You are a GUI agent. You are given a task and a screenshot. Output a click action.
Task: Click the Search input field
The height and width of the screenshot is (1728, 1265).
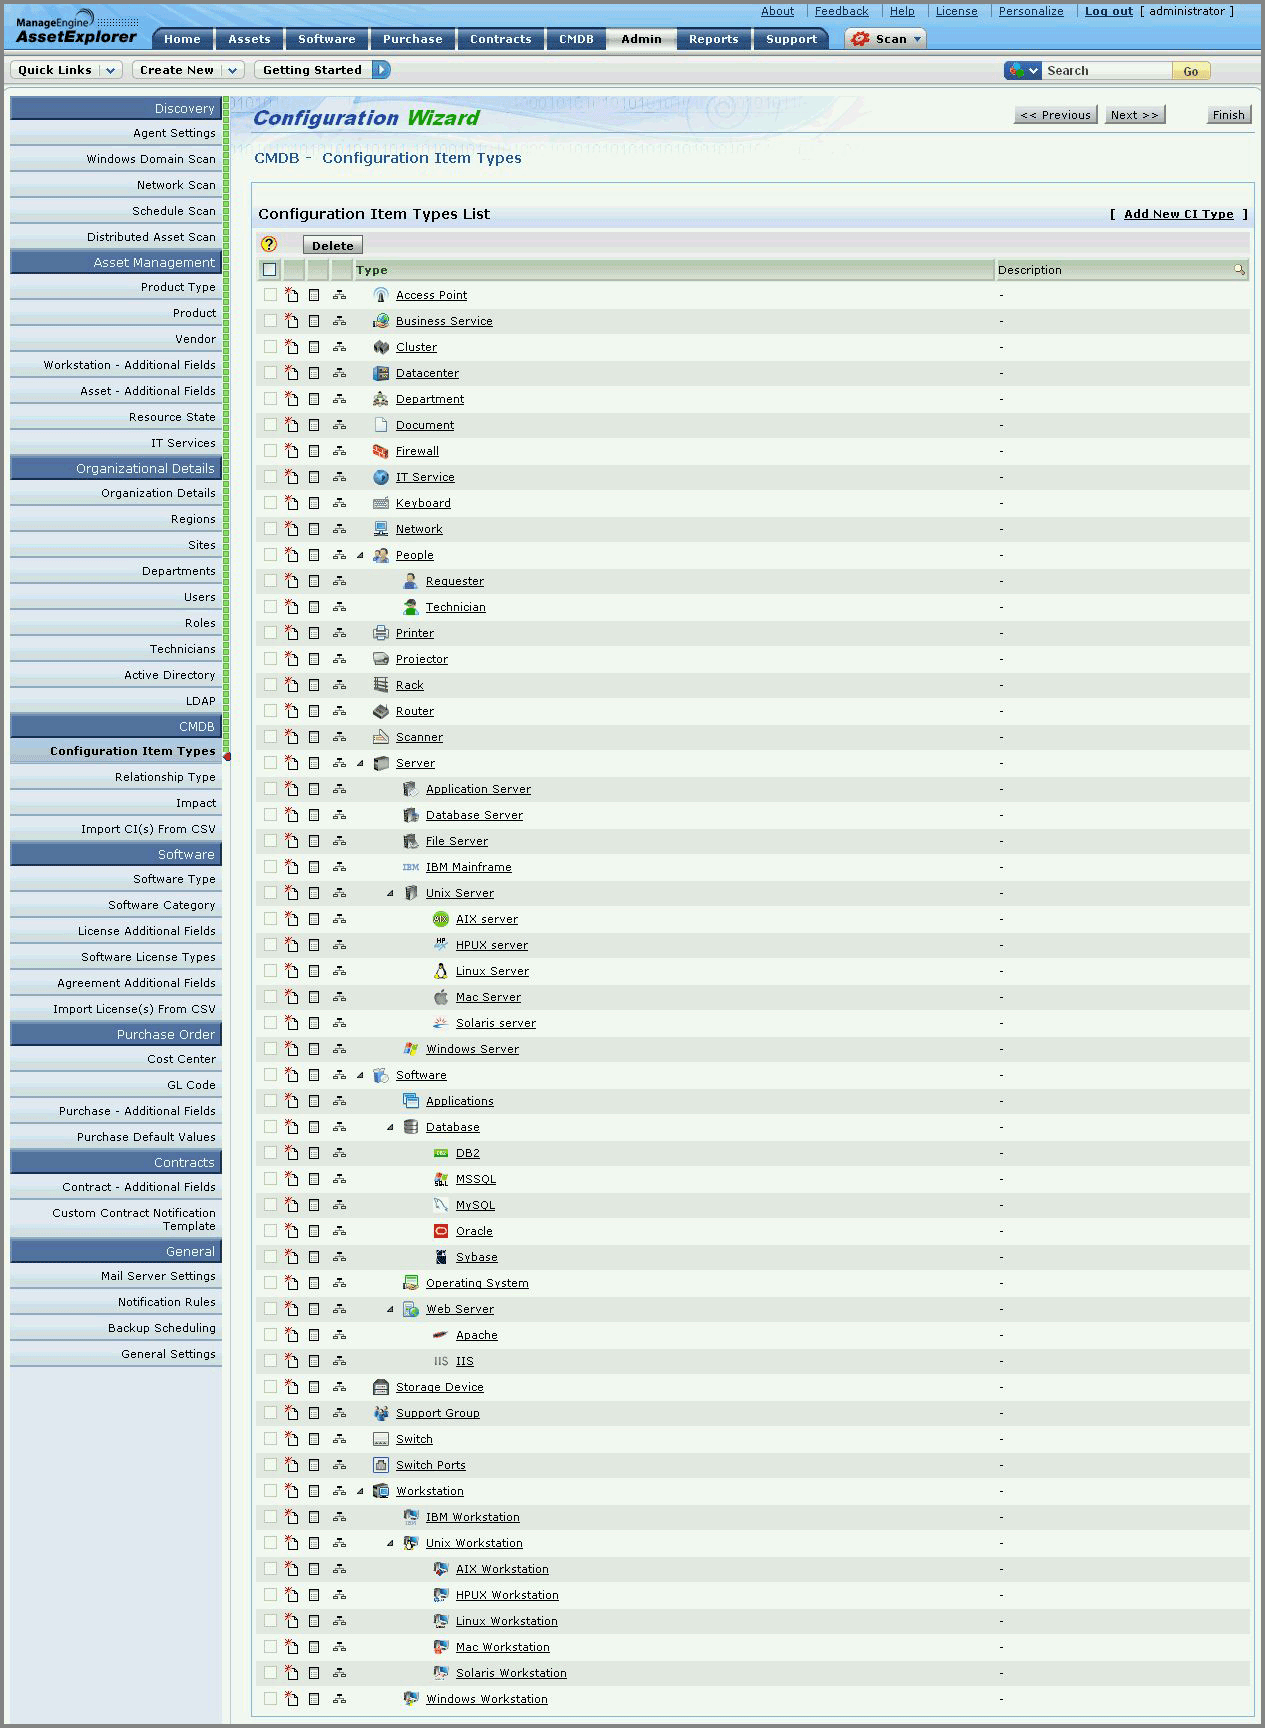(x=1106, y=71)
